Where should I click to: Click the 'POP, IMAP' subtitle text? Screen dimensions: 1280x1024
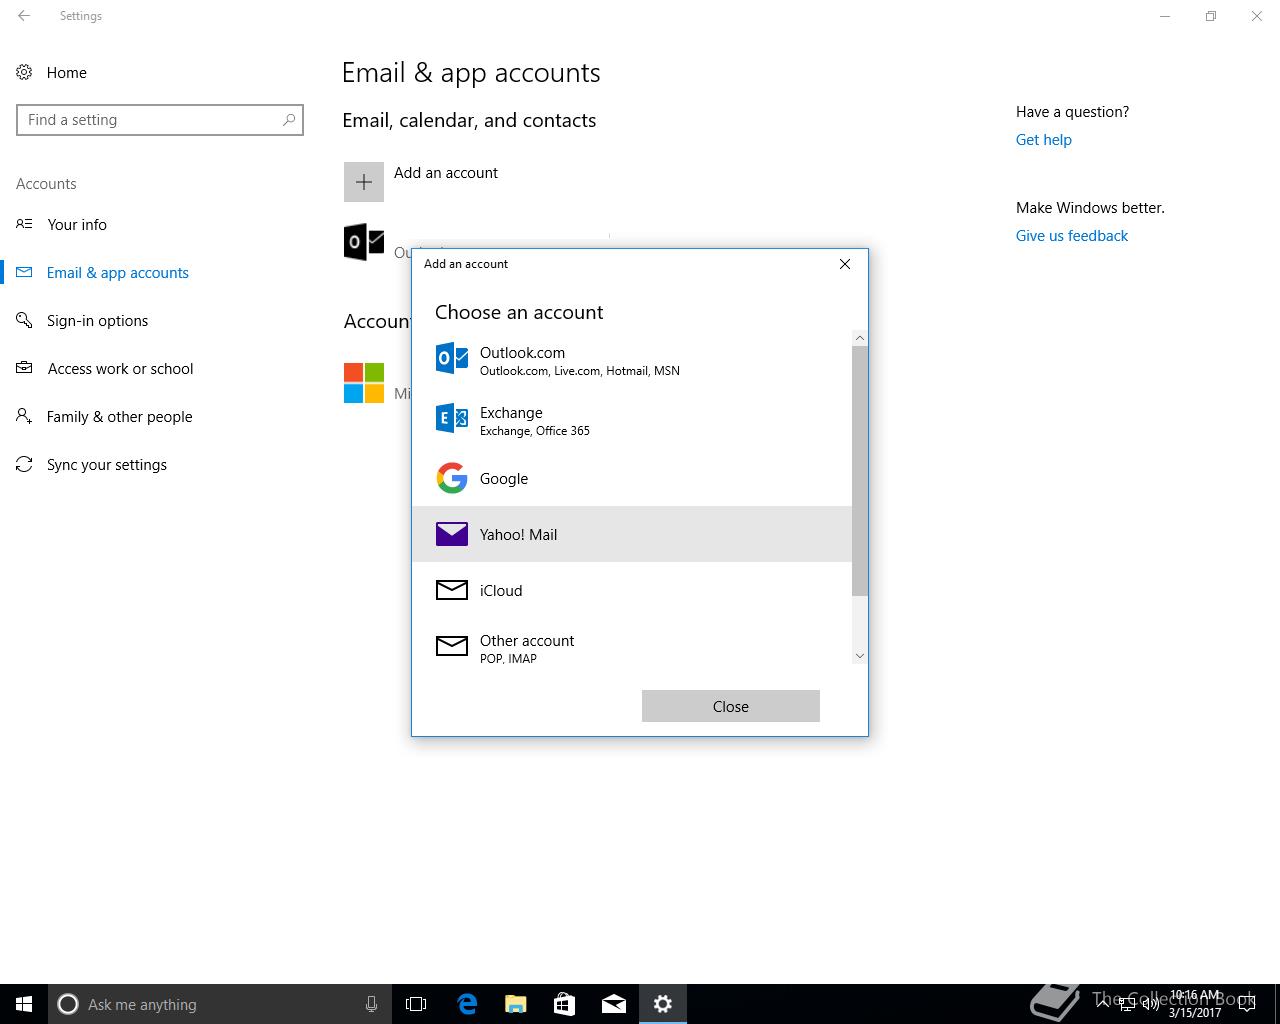coord(508,659)
